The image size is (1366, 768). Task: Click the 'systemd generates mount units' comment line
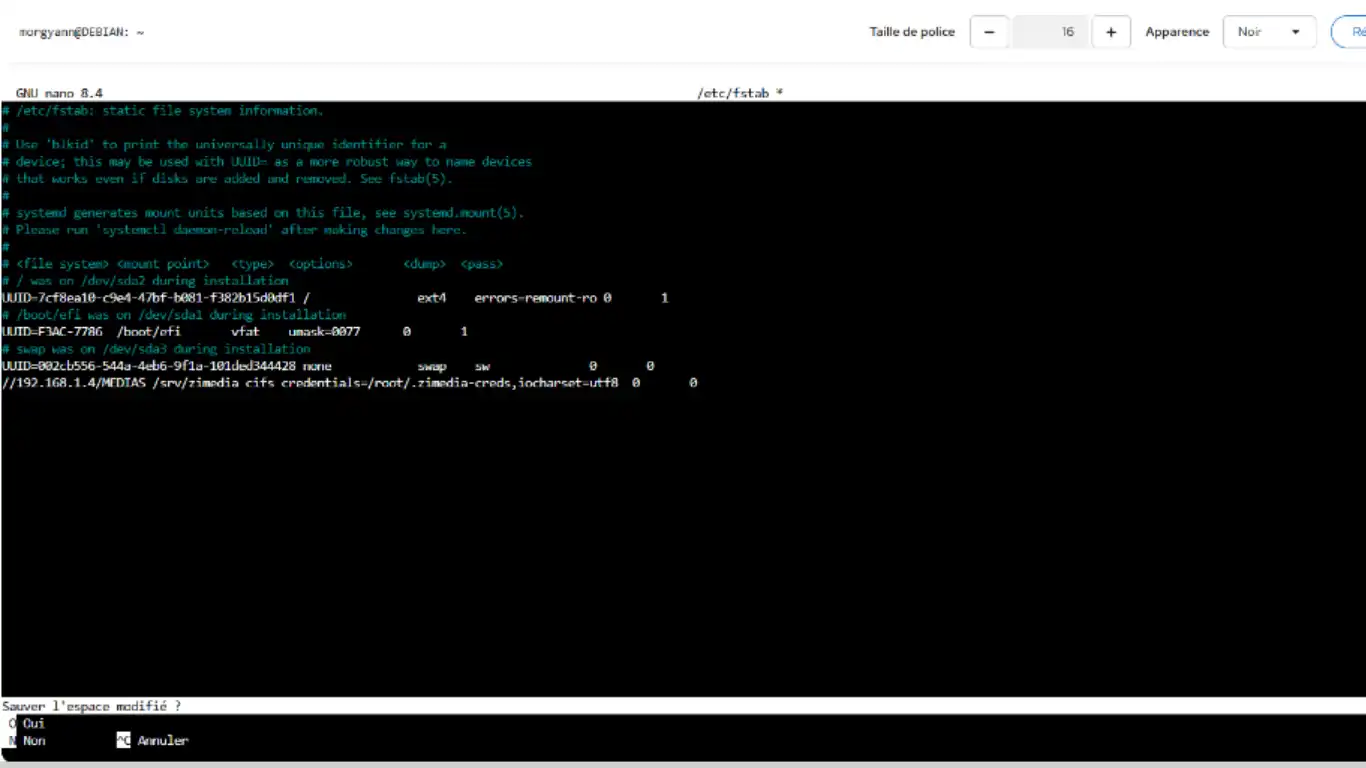[263, 213]
